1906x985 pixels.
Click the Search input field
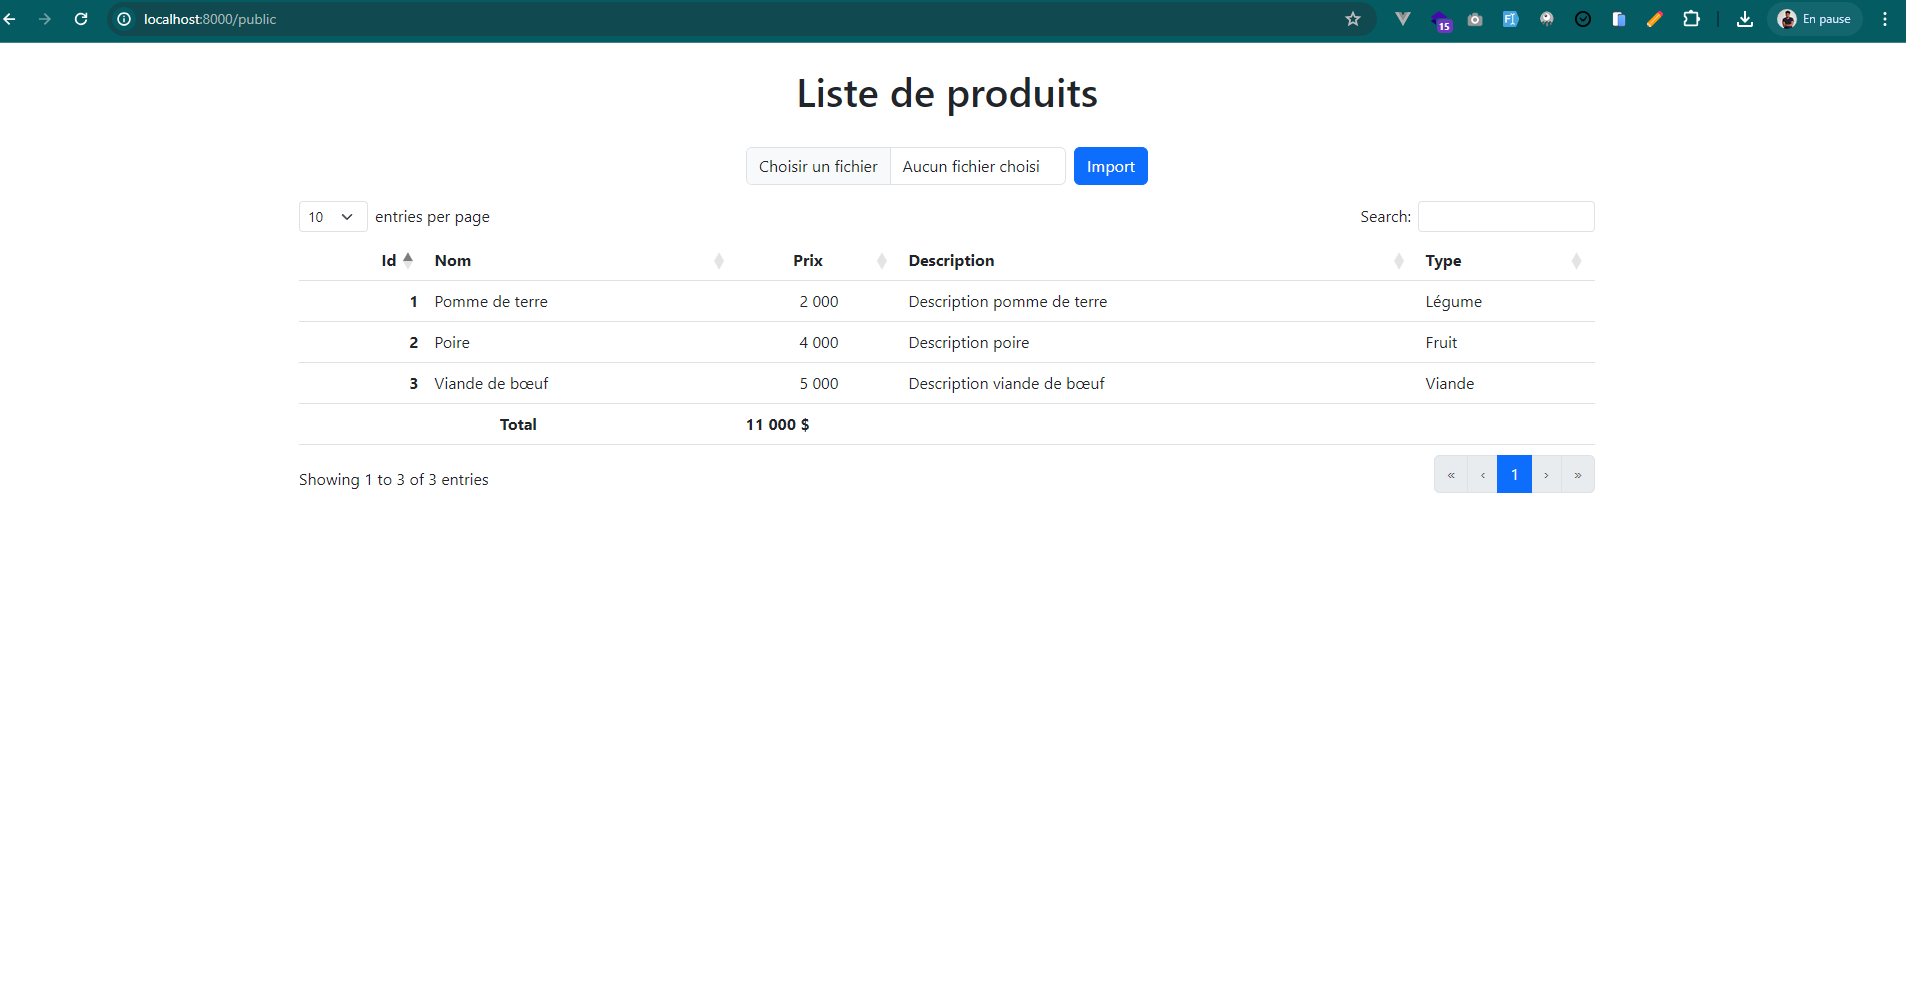1506,217
